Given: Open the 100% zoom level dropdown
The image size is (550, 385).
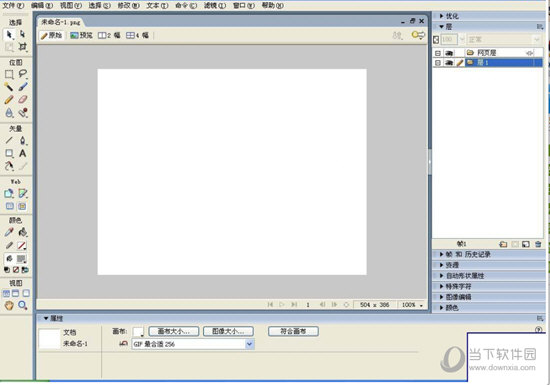Looking at the screenshot, I should (421, 305).
